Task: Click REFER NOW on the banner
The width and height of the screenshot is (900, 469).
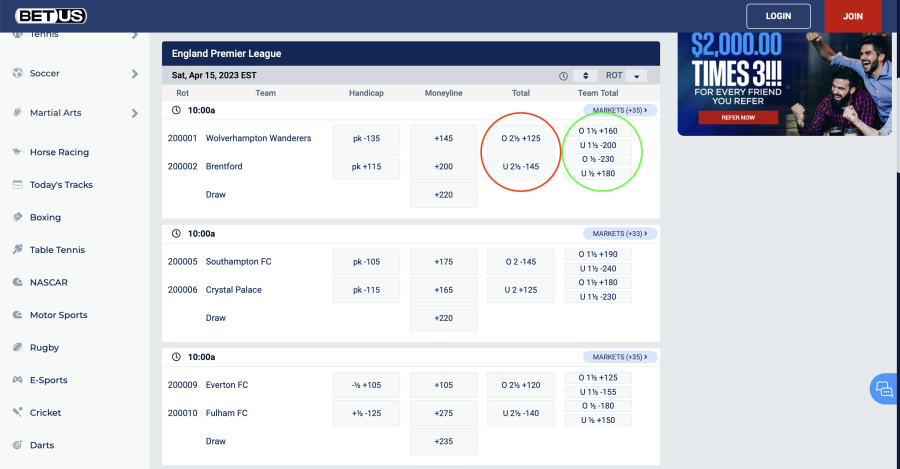Action: 738,118
